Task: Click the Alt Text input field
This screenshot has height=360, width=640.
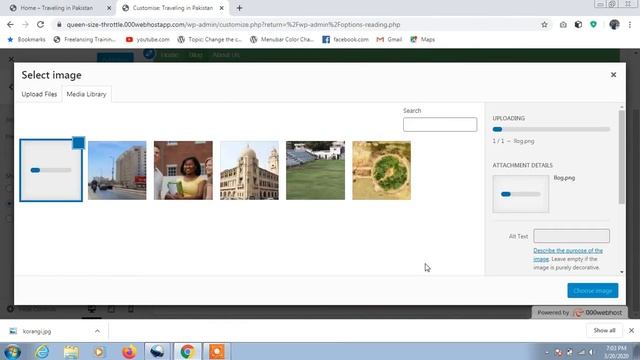Action: point(571,236)
